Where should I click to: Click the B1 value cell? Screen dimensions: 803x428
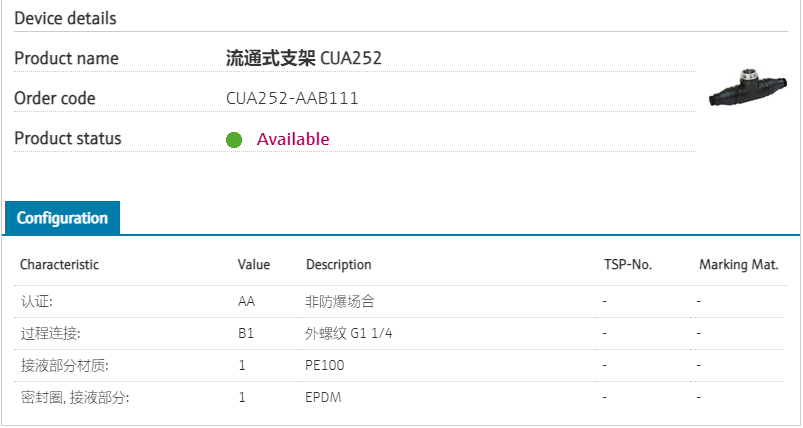(246, 333)
